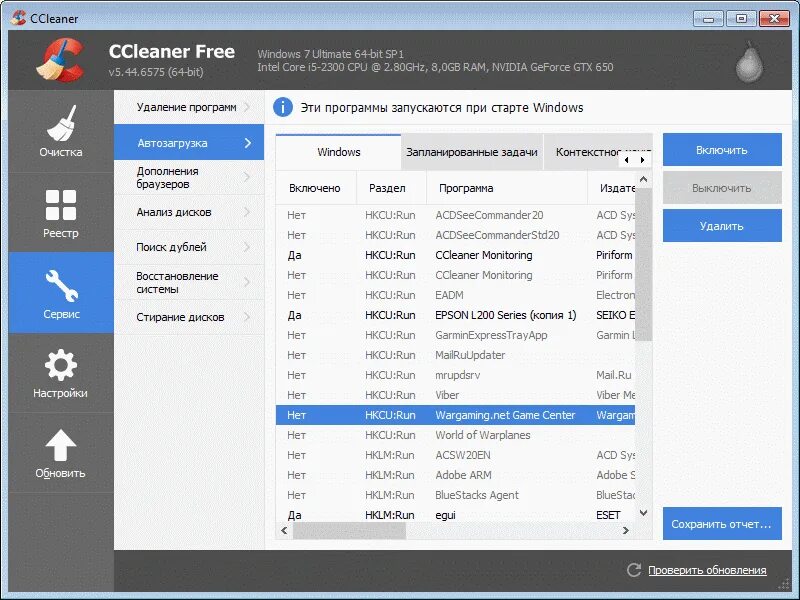Sort by Раздел column header
The height and width of the screenshot is (600, 800).
click(x=391, y=188)
